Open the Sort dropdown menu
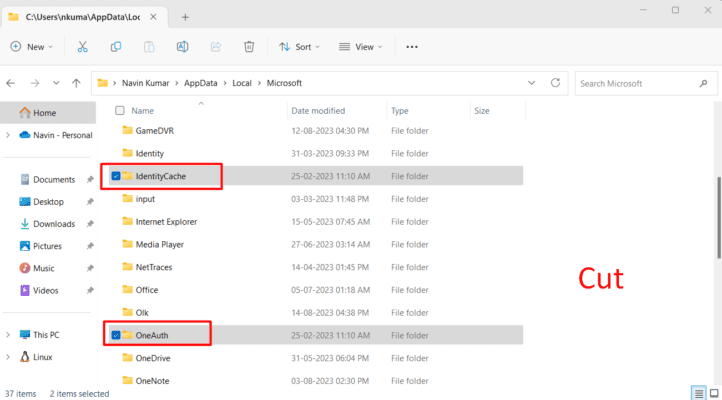Screen dimensions: 722x400 click(x=299, y=46)
